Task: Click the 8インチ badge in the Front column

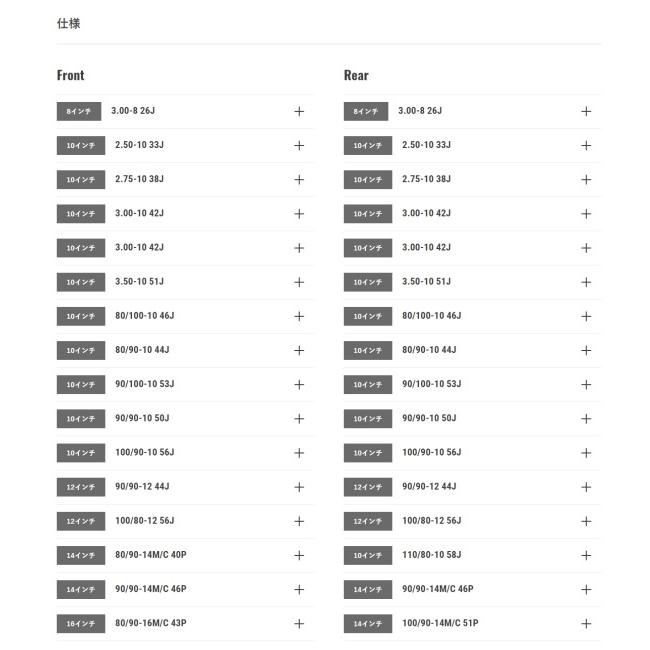Action: click(x=79, y=111)
